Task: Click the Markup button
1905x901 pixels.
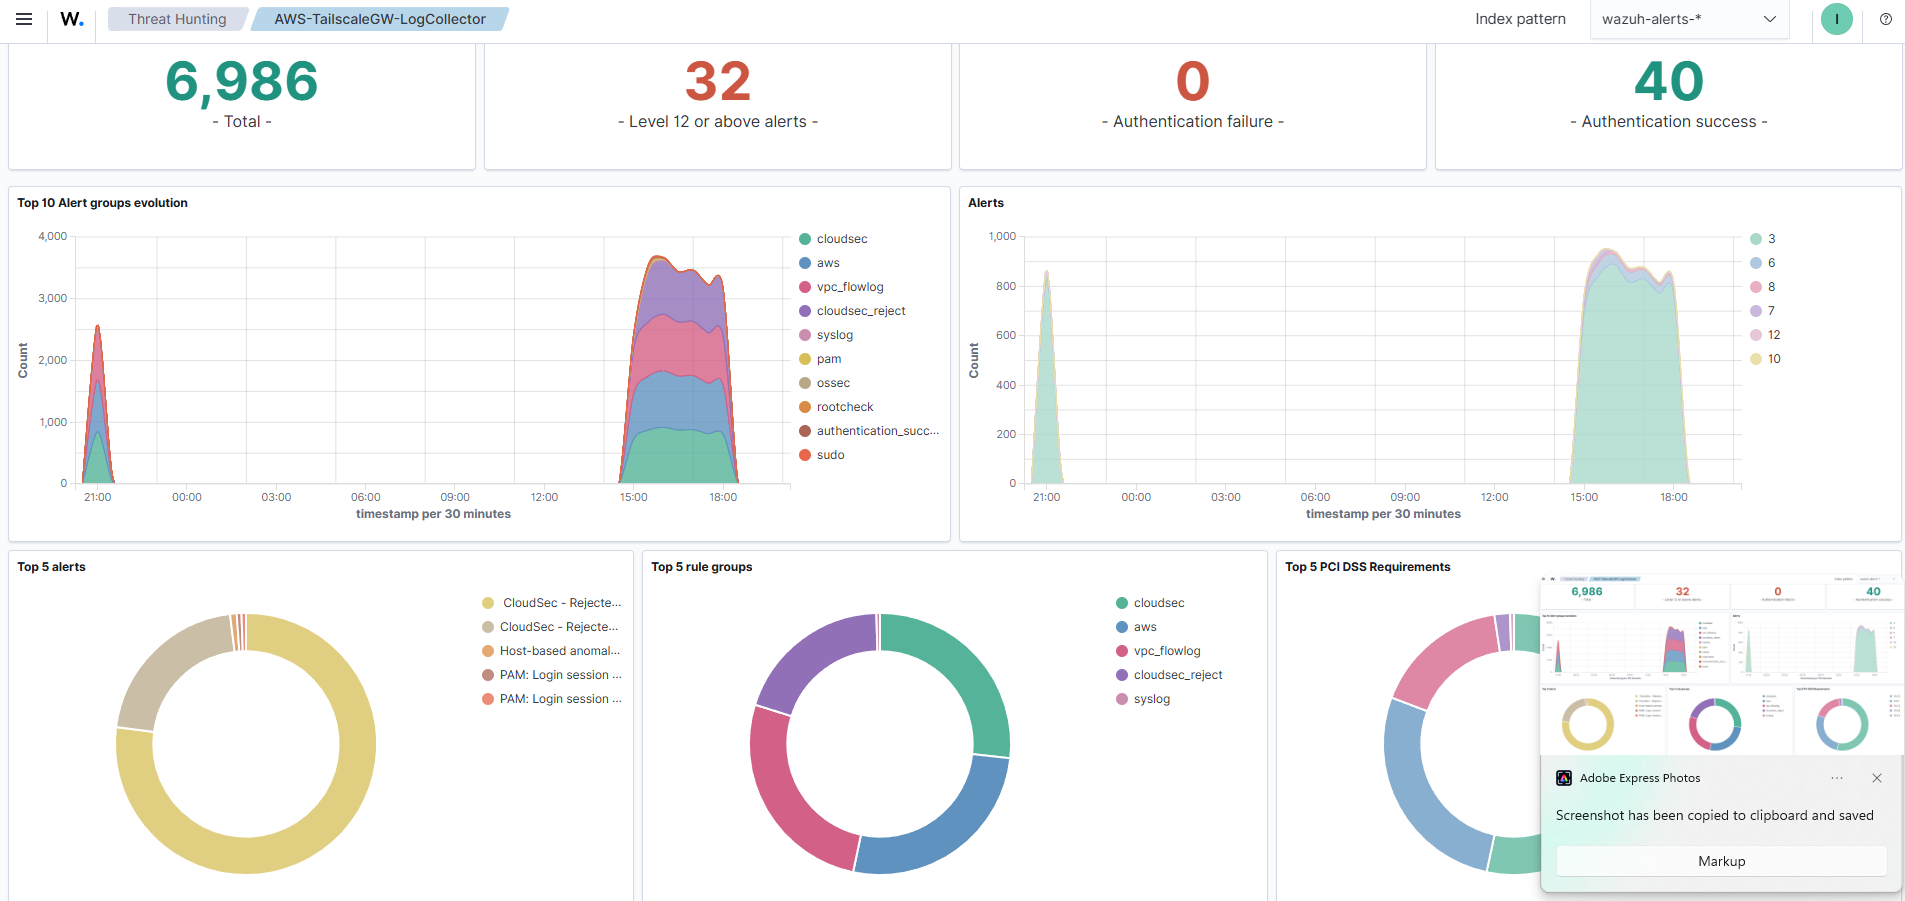Action: pos(1721,861)
